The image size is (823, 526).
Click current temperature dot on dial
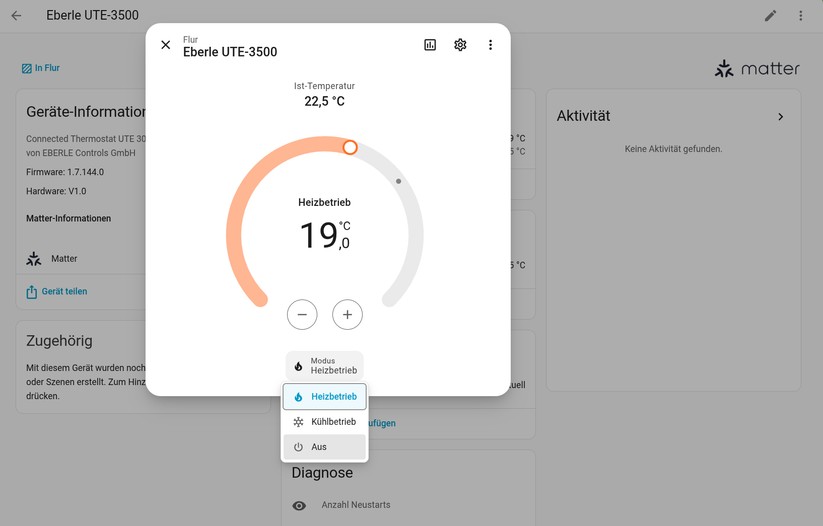398,181
